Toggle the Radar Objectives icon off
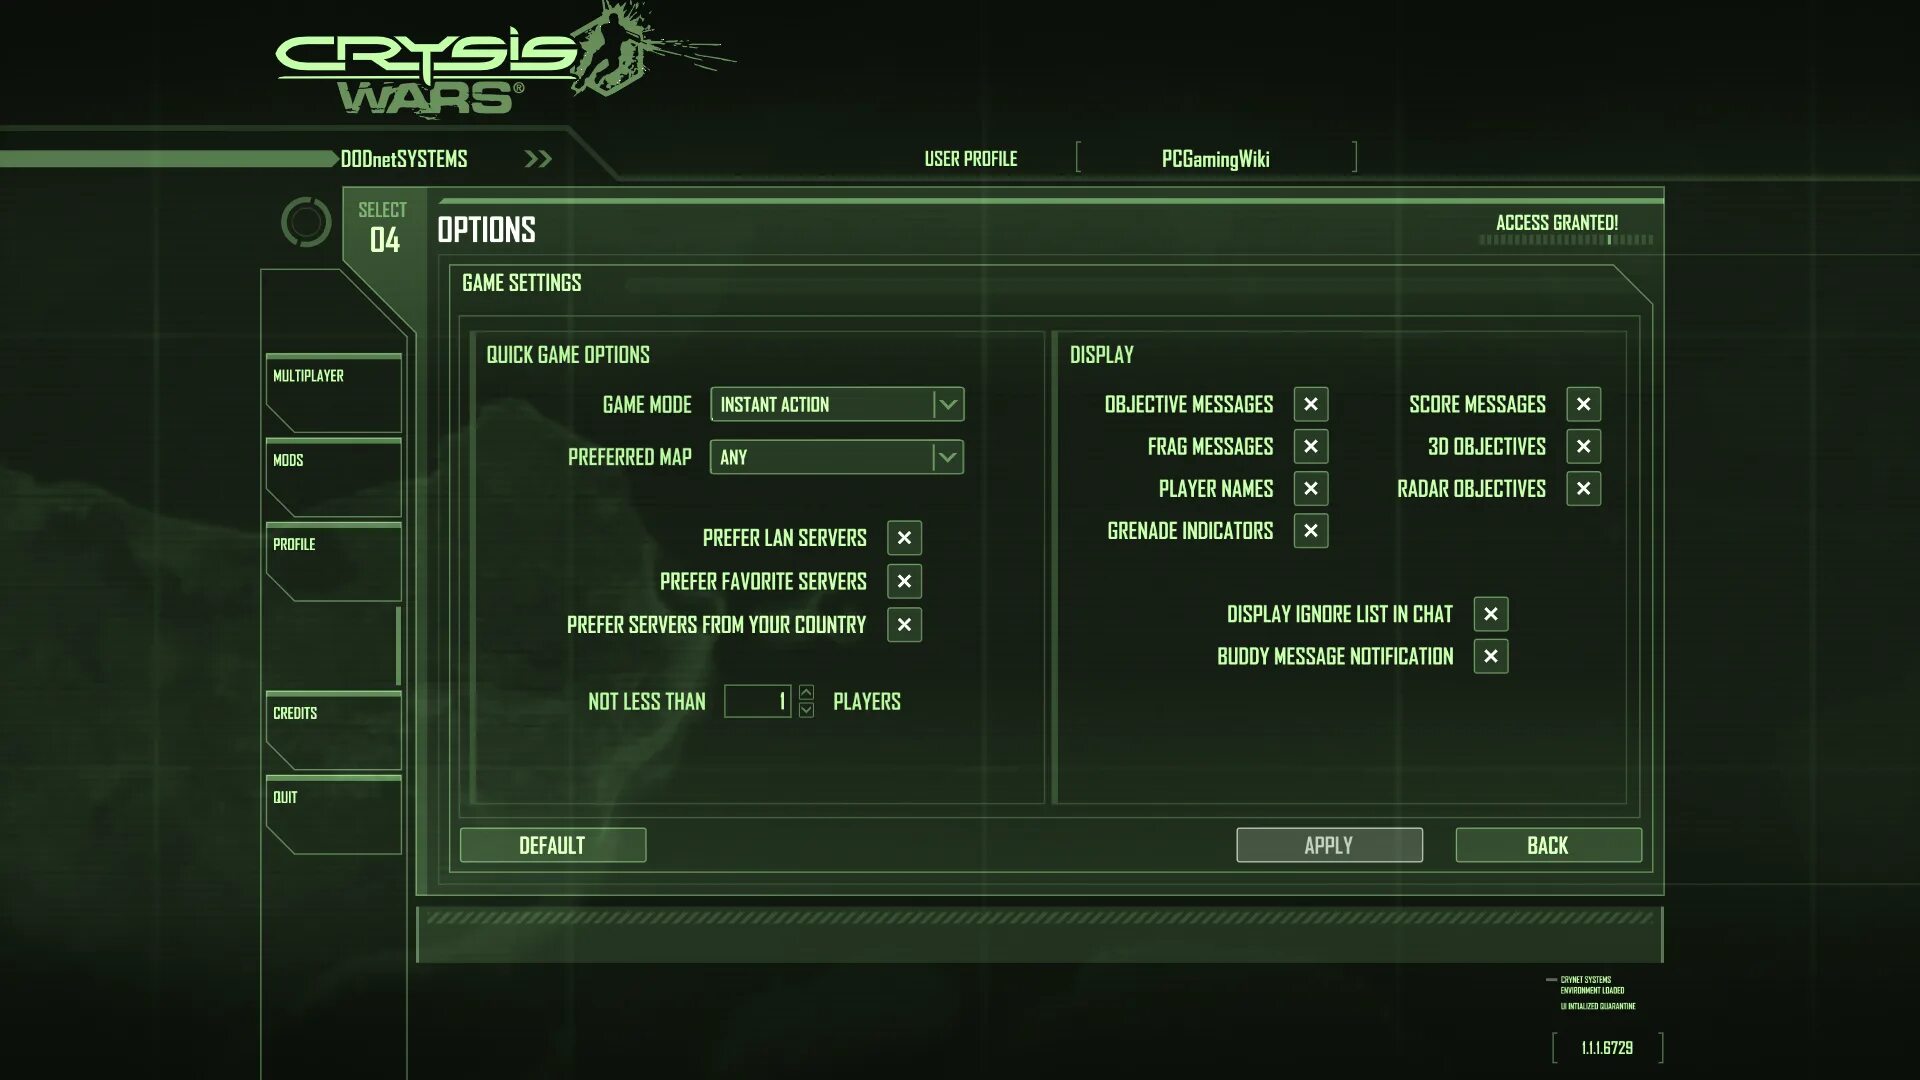This screenshot has width=1920, height=1080. [1582, 488]
